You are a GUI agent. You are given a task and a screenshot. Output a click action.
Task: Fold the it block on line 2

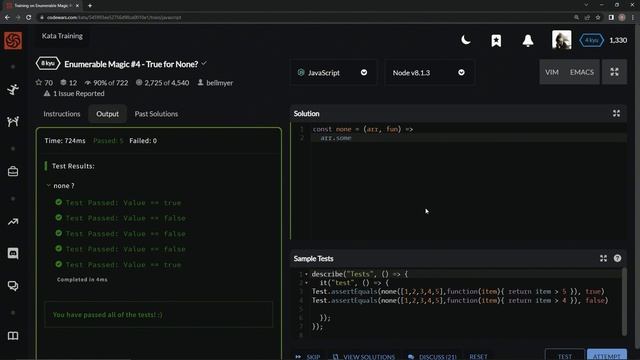coord(307,282)
